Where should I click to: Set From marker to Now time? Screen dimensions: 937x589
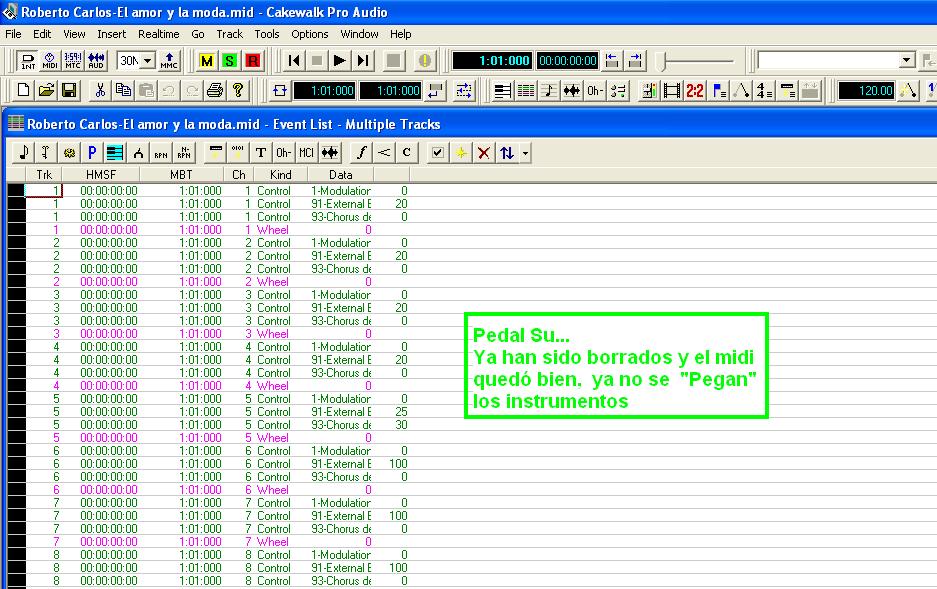[x=611, y=60]
